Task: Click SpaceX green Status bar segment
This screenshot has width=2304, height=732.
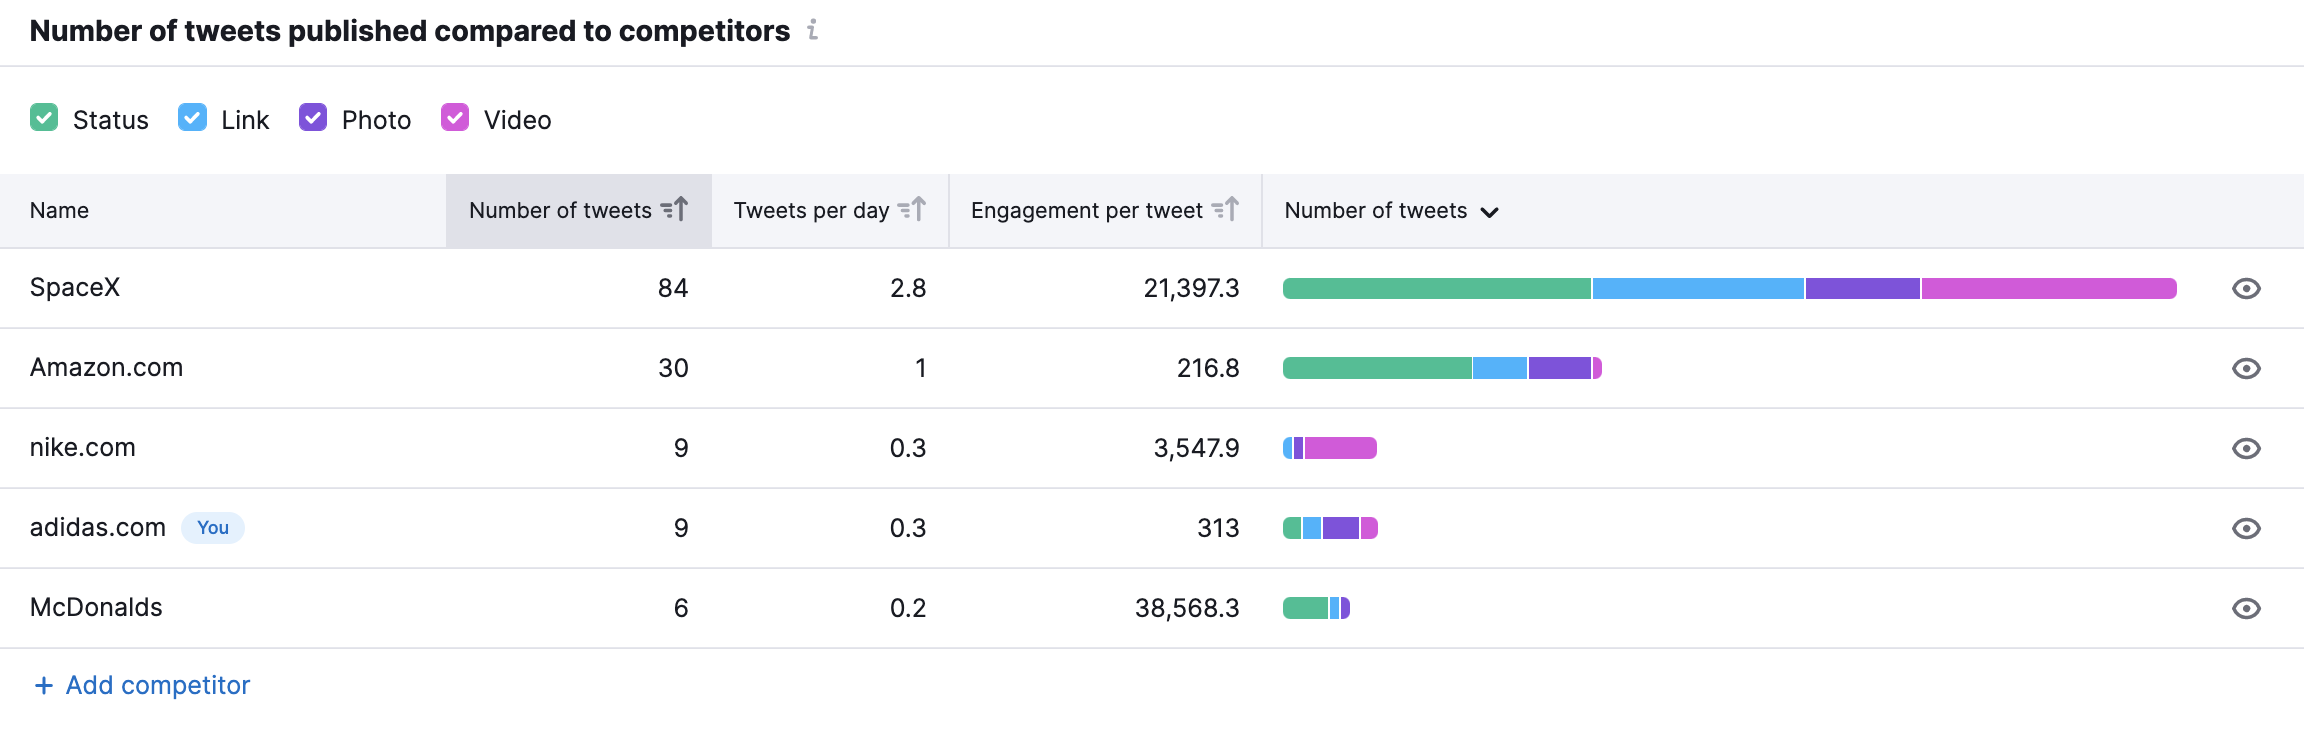Action: click(x=1437, y=289)
